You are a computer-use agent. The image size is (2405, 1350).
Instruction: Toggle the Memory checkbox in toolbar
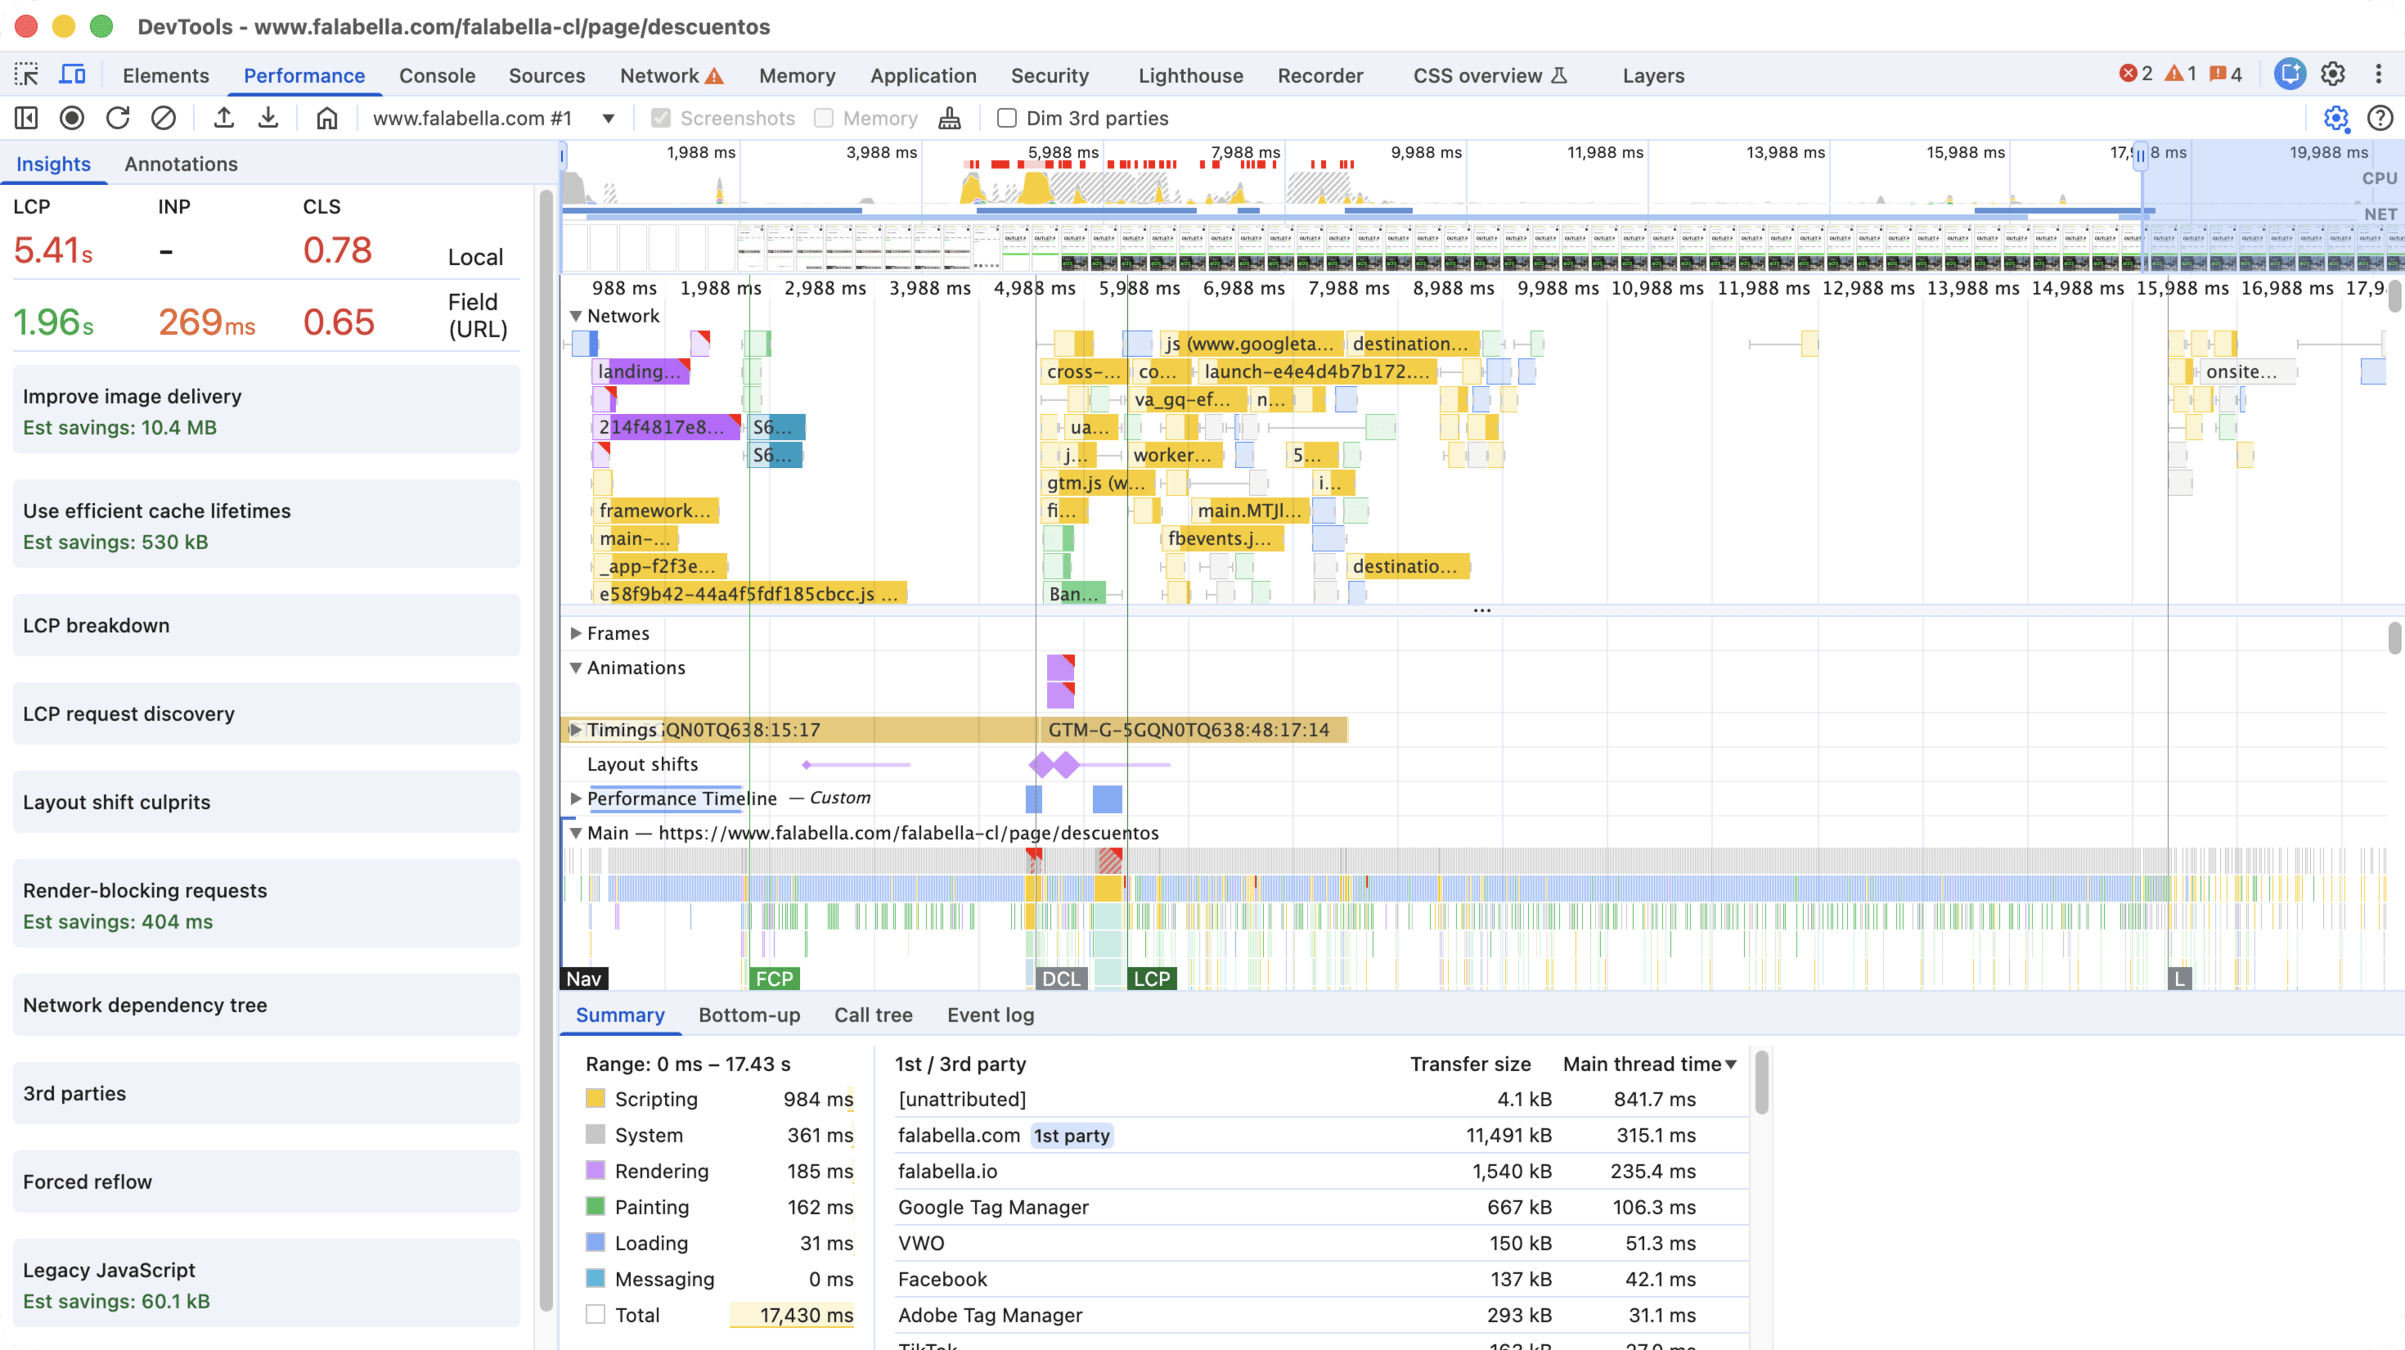click(824, 118)
